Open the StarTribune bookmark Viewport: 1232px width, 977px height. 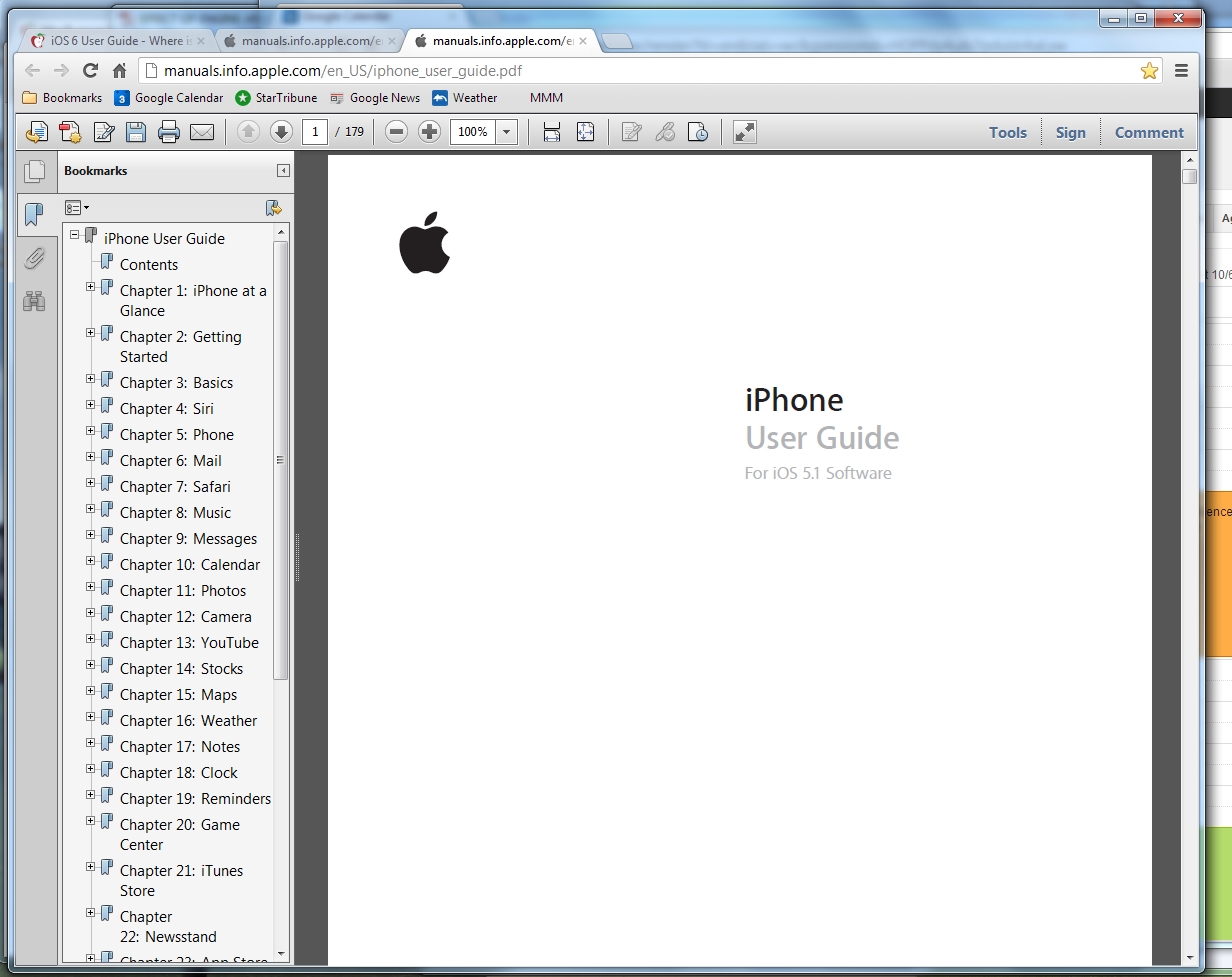click(x=276, y=98)
